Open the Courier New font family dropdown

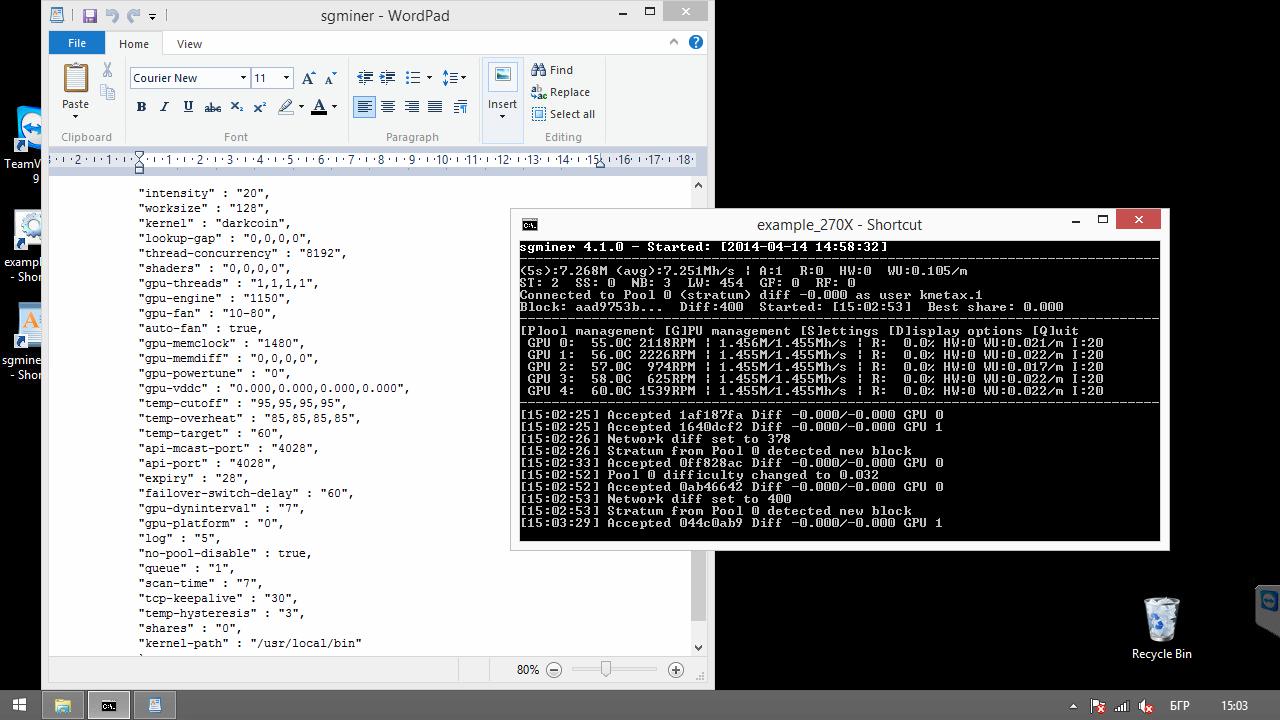[x=242, y=78]
